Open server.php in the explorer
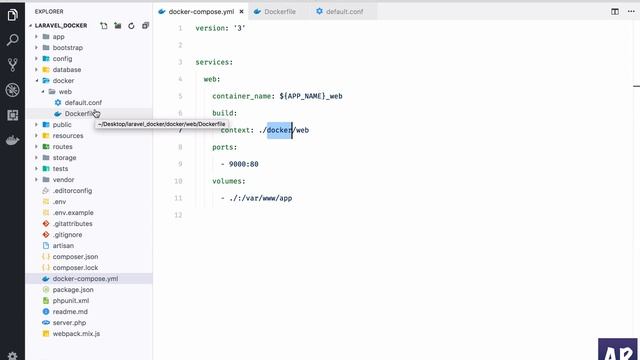 pos(69,323)
